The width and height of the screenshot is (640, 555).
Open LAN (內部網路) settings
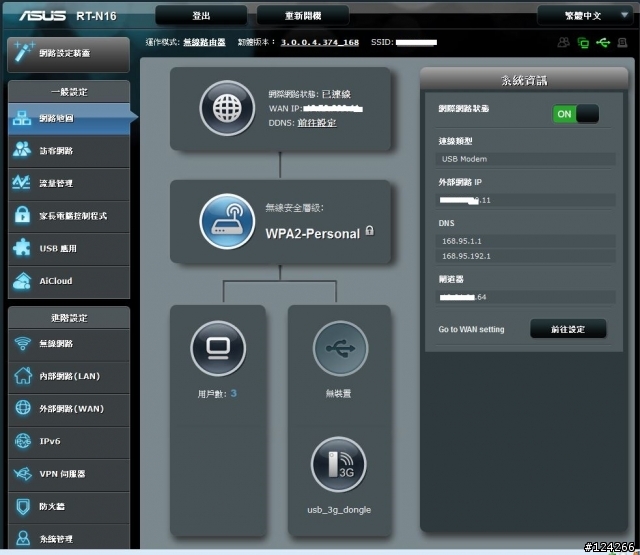[69, 376]
